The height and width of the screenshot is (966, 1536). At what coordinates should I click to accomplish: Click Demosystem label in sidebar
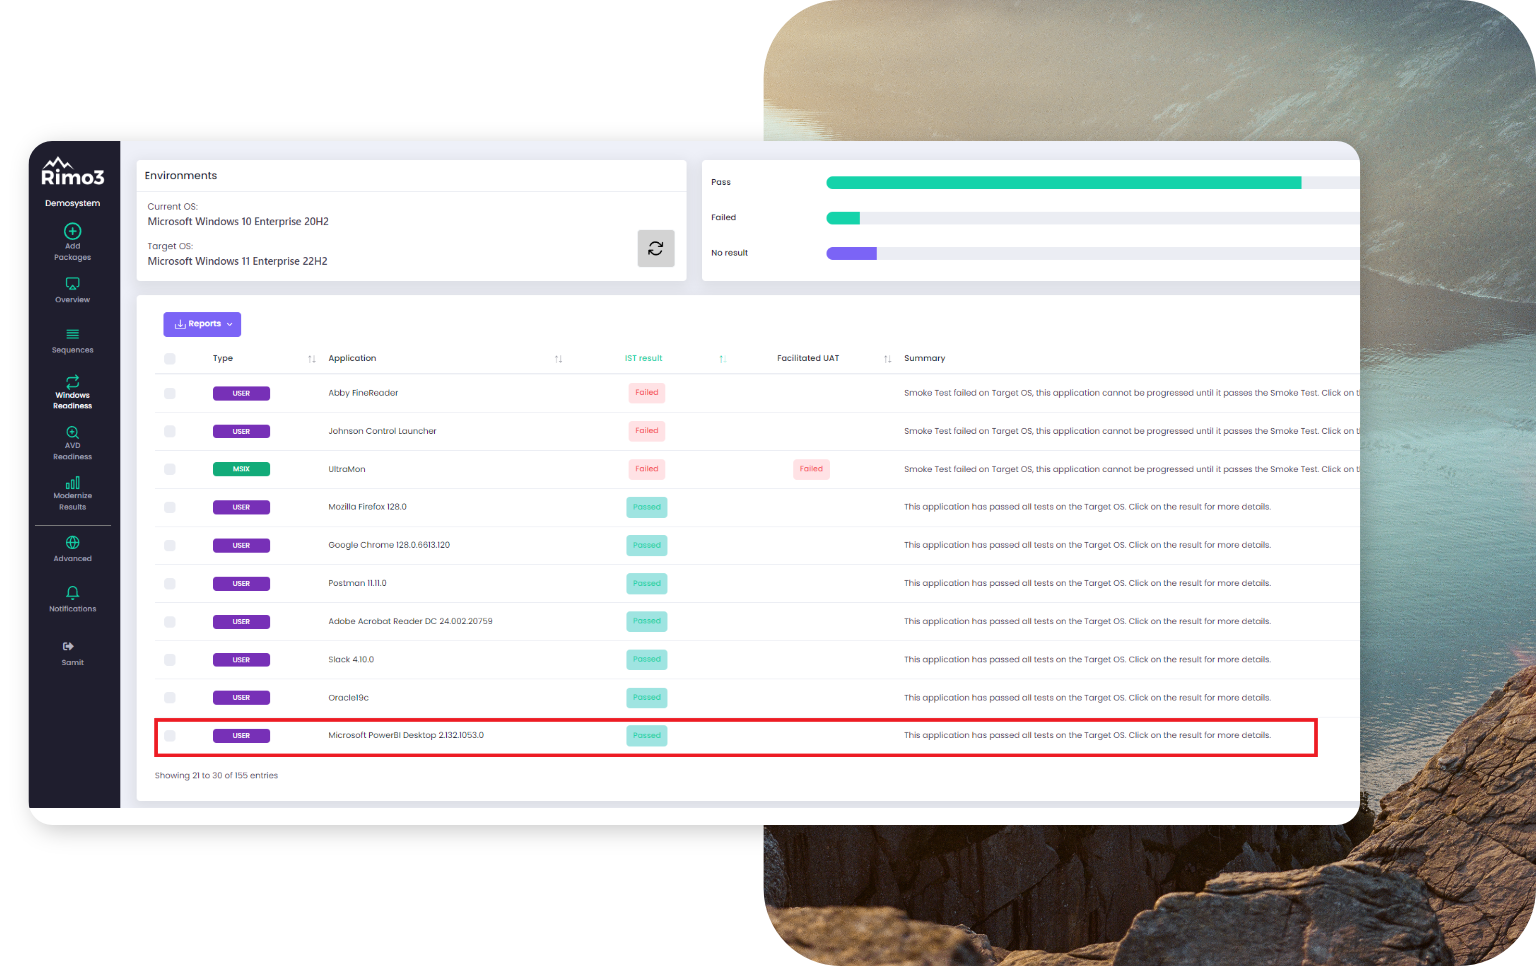[72, 203]
